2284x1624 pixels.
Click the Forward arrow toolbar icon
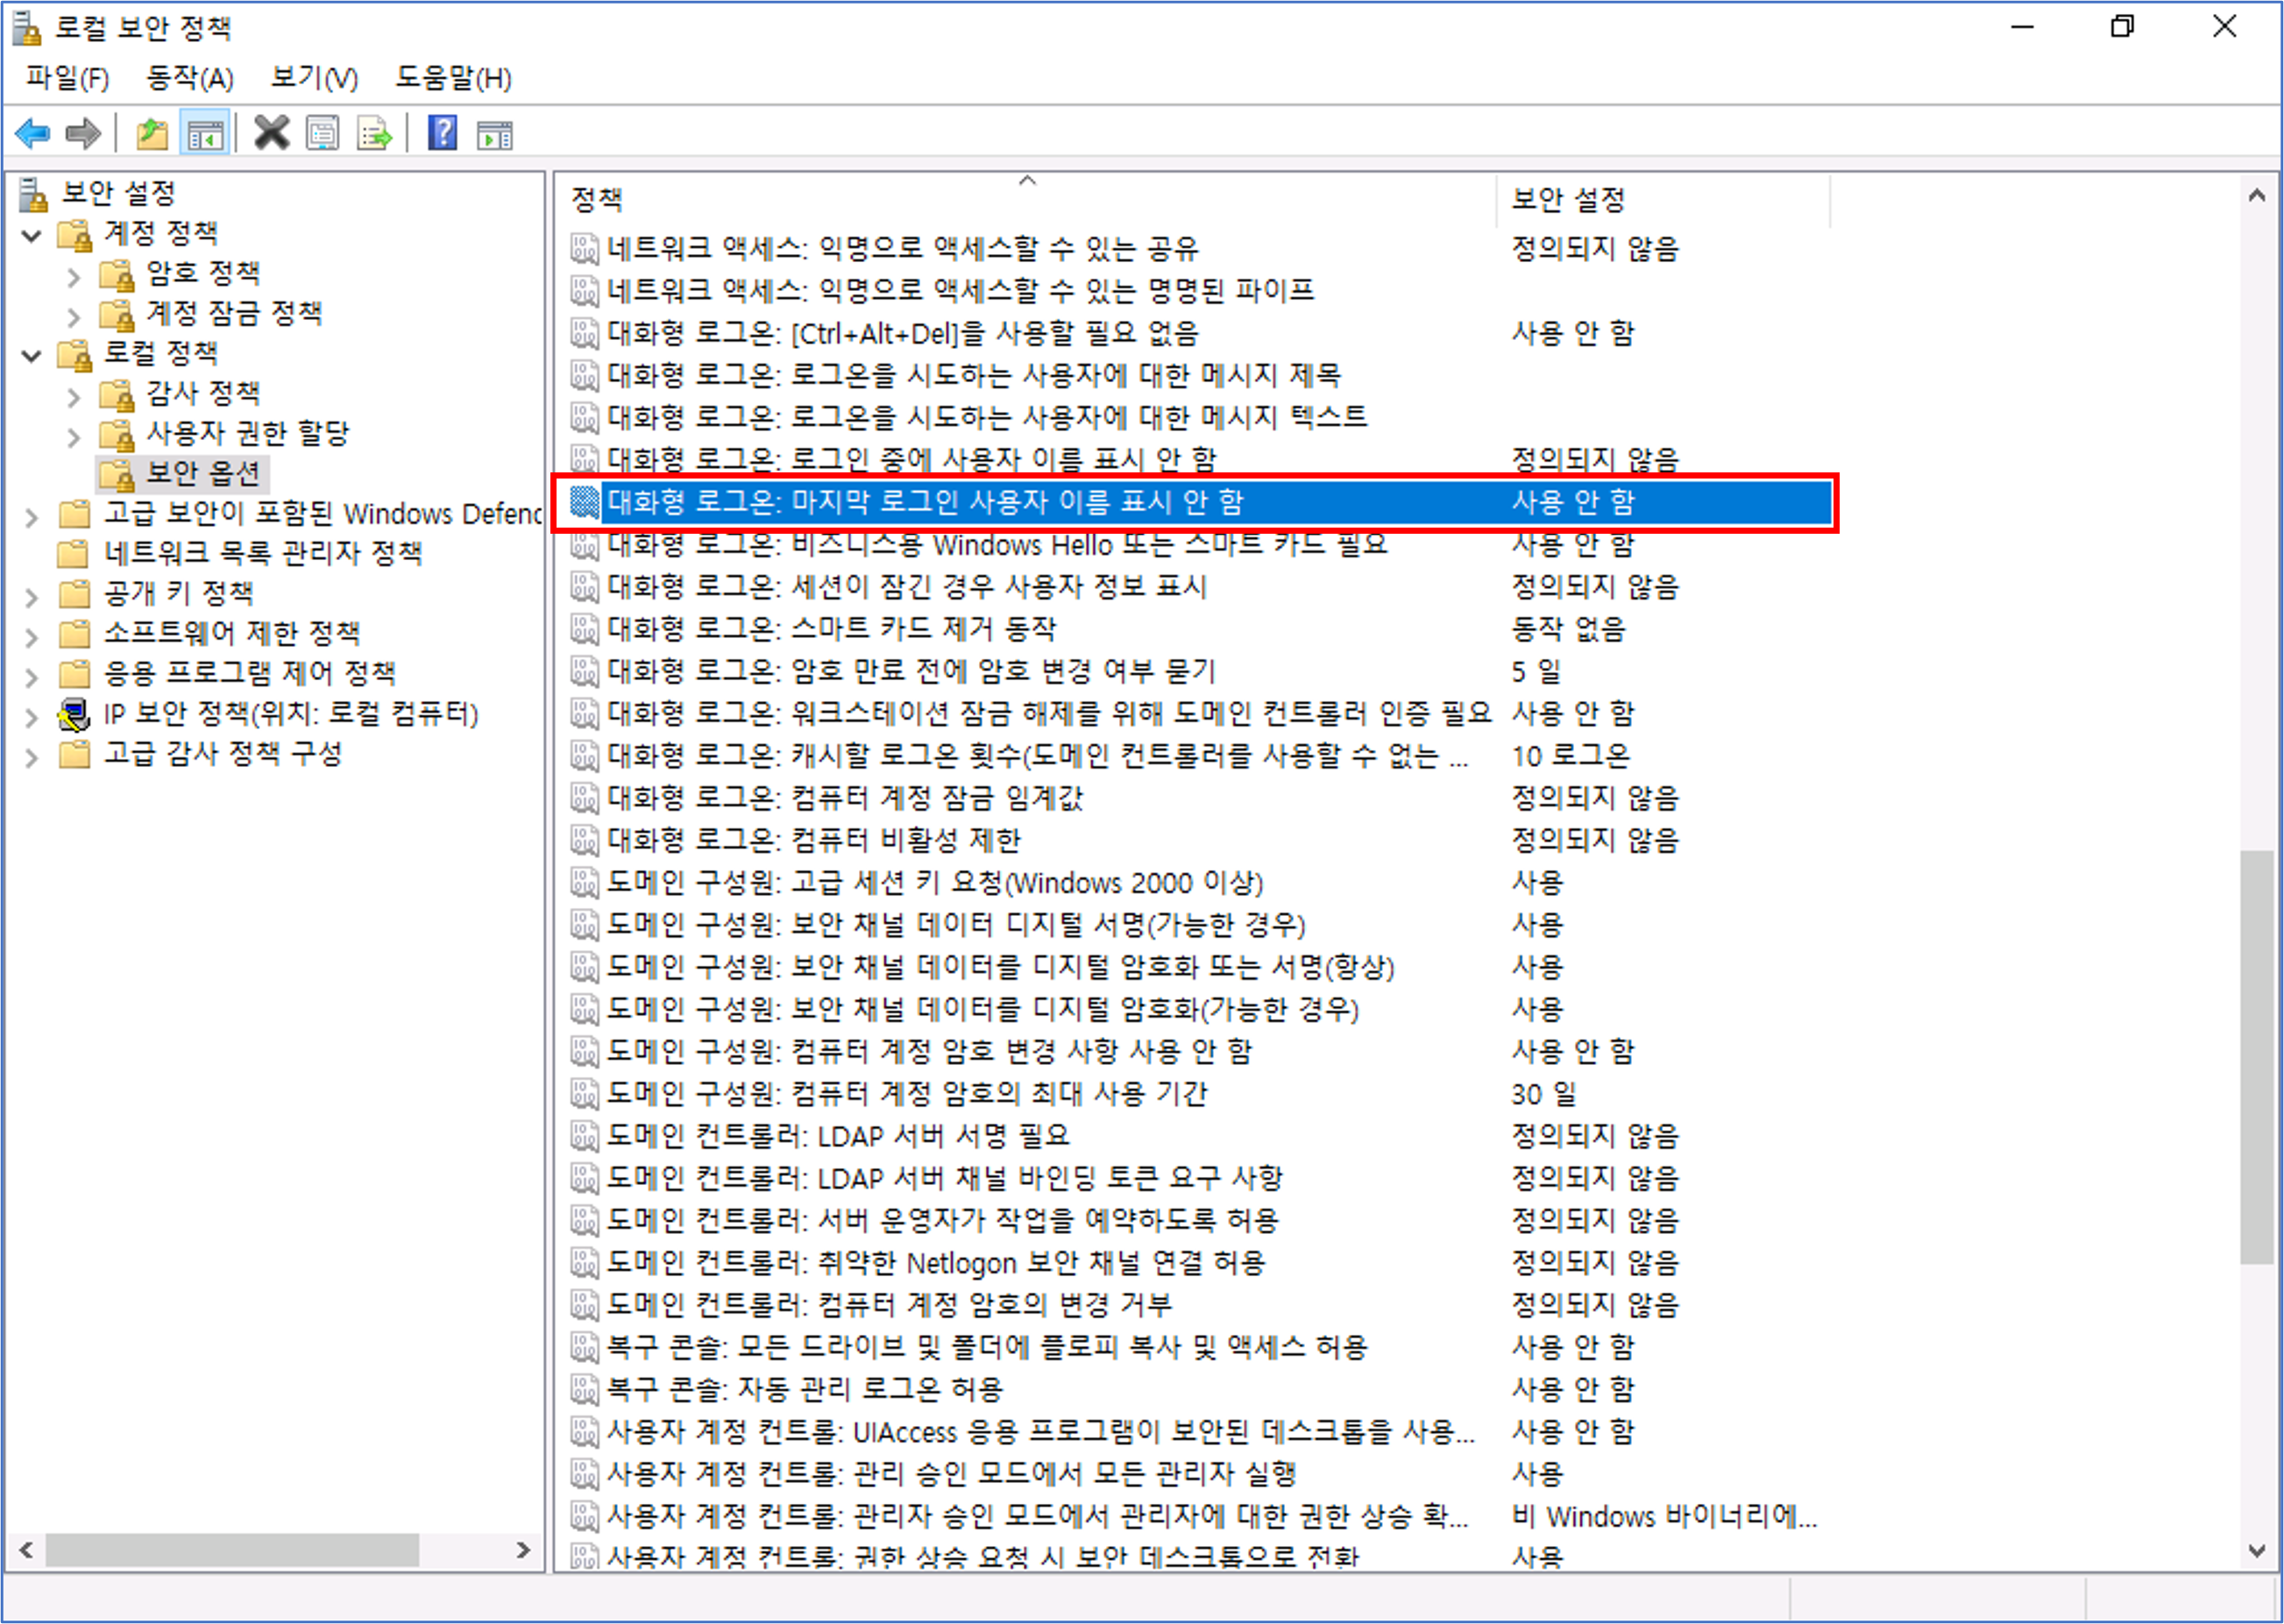(83, 133)
